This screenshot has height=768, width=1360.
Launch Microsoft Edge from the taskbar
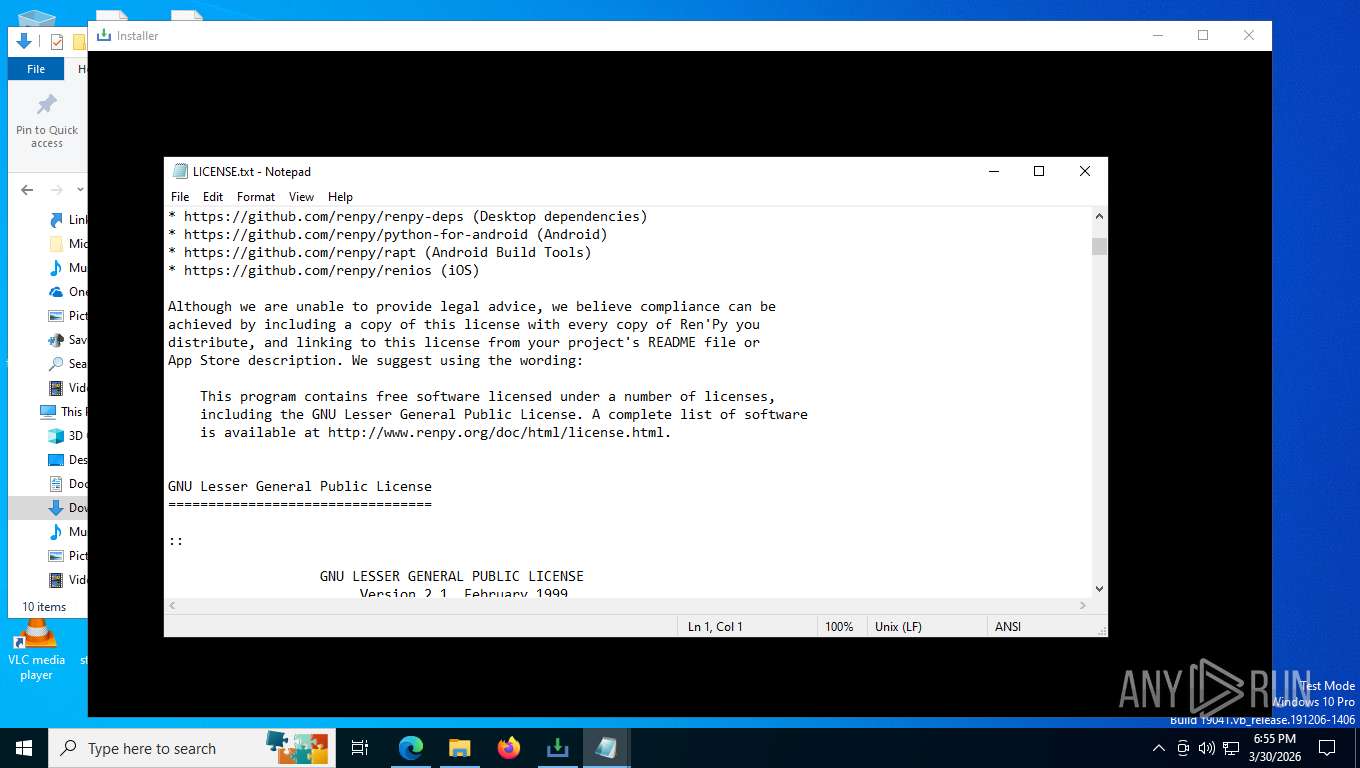(411, 748)
